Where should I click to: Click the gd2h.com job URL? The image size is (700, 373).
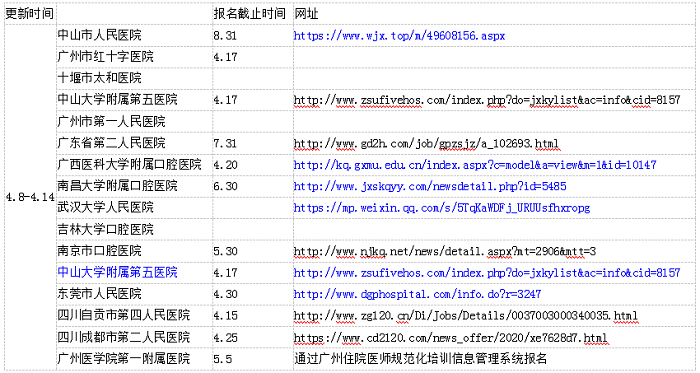(426, 144)
